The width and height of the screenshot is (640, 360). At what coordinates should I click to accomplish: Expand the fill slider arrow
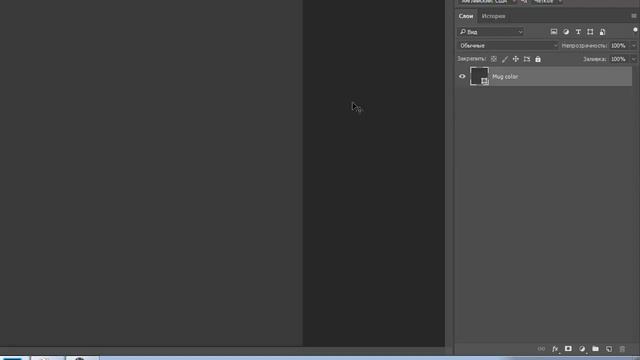coord(633,59)
